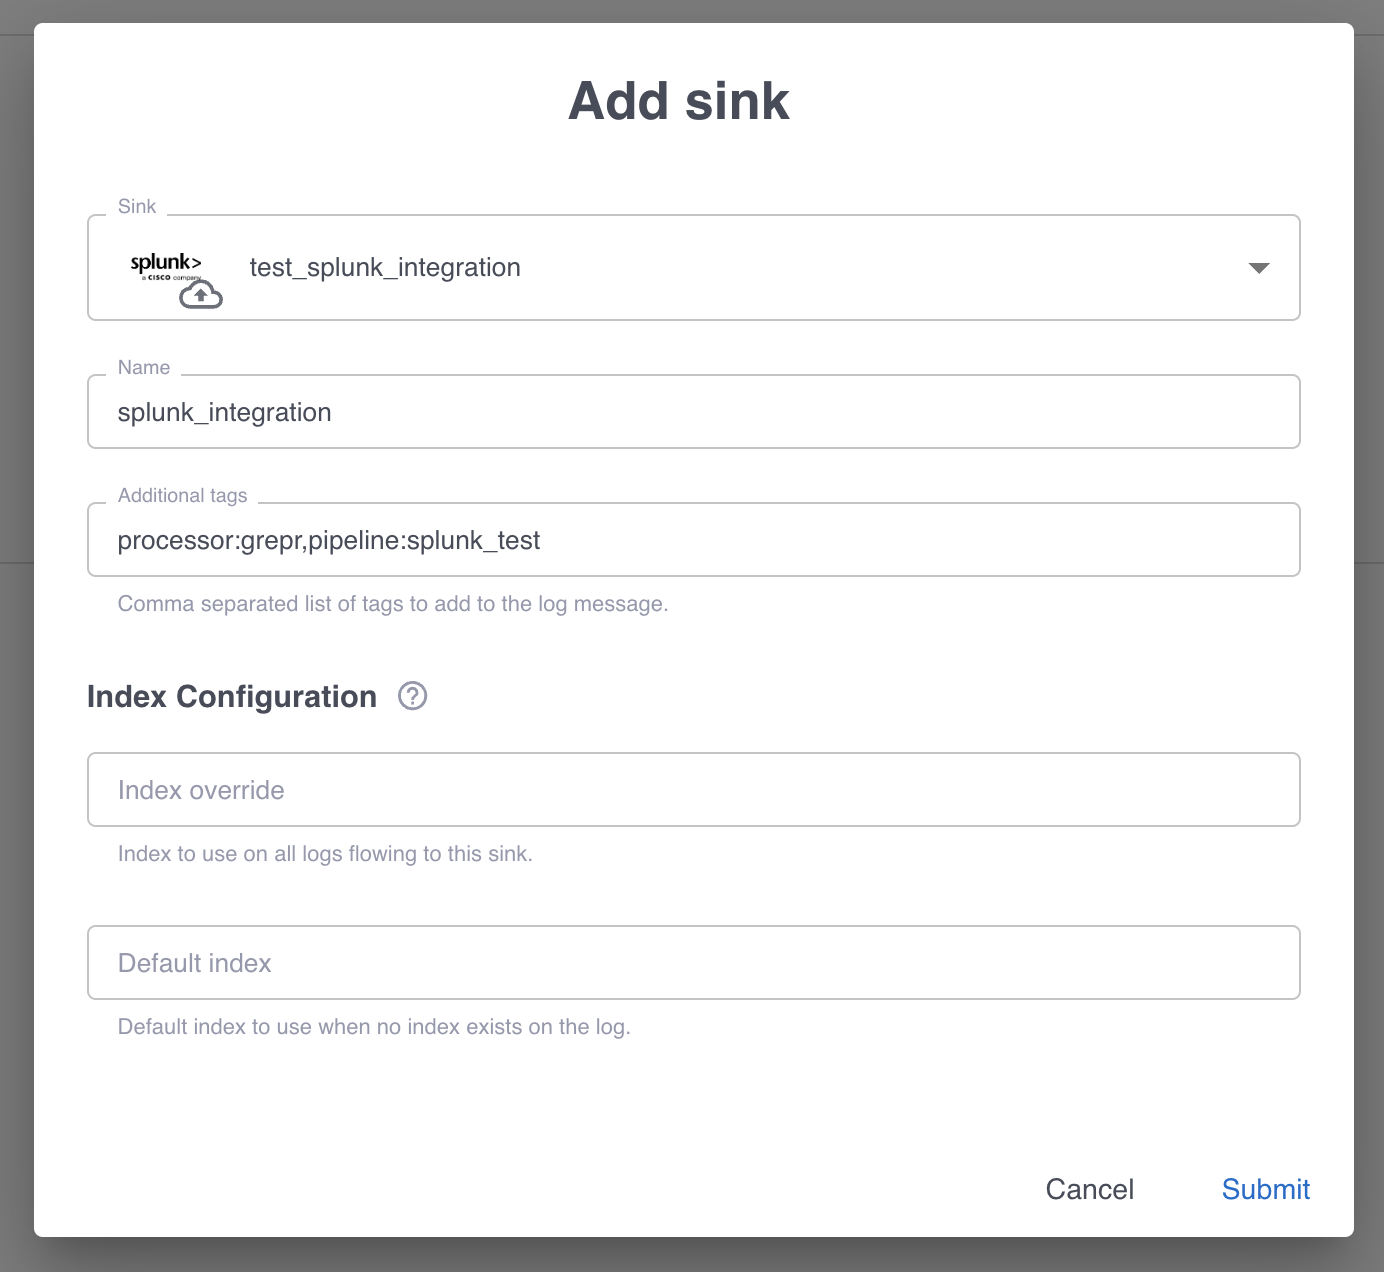This screenshot has width=1384, height=1272.
Task: Submit the new sink configuration
Action: [x=1265, y=1189]
